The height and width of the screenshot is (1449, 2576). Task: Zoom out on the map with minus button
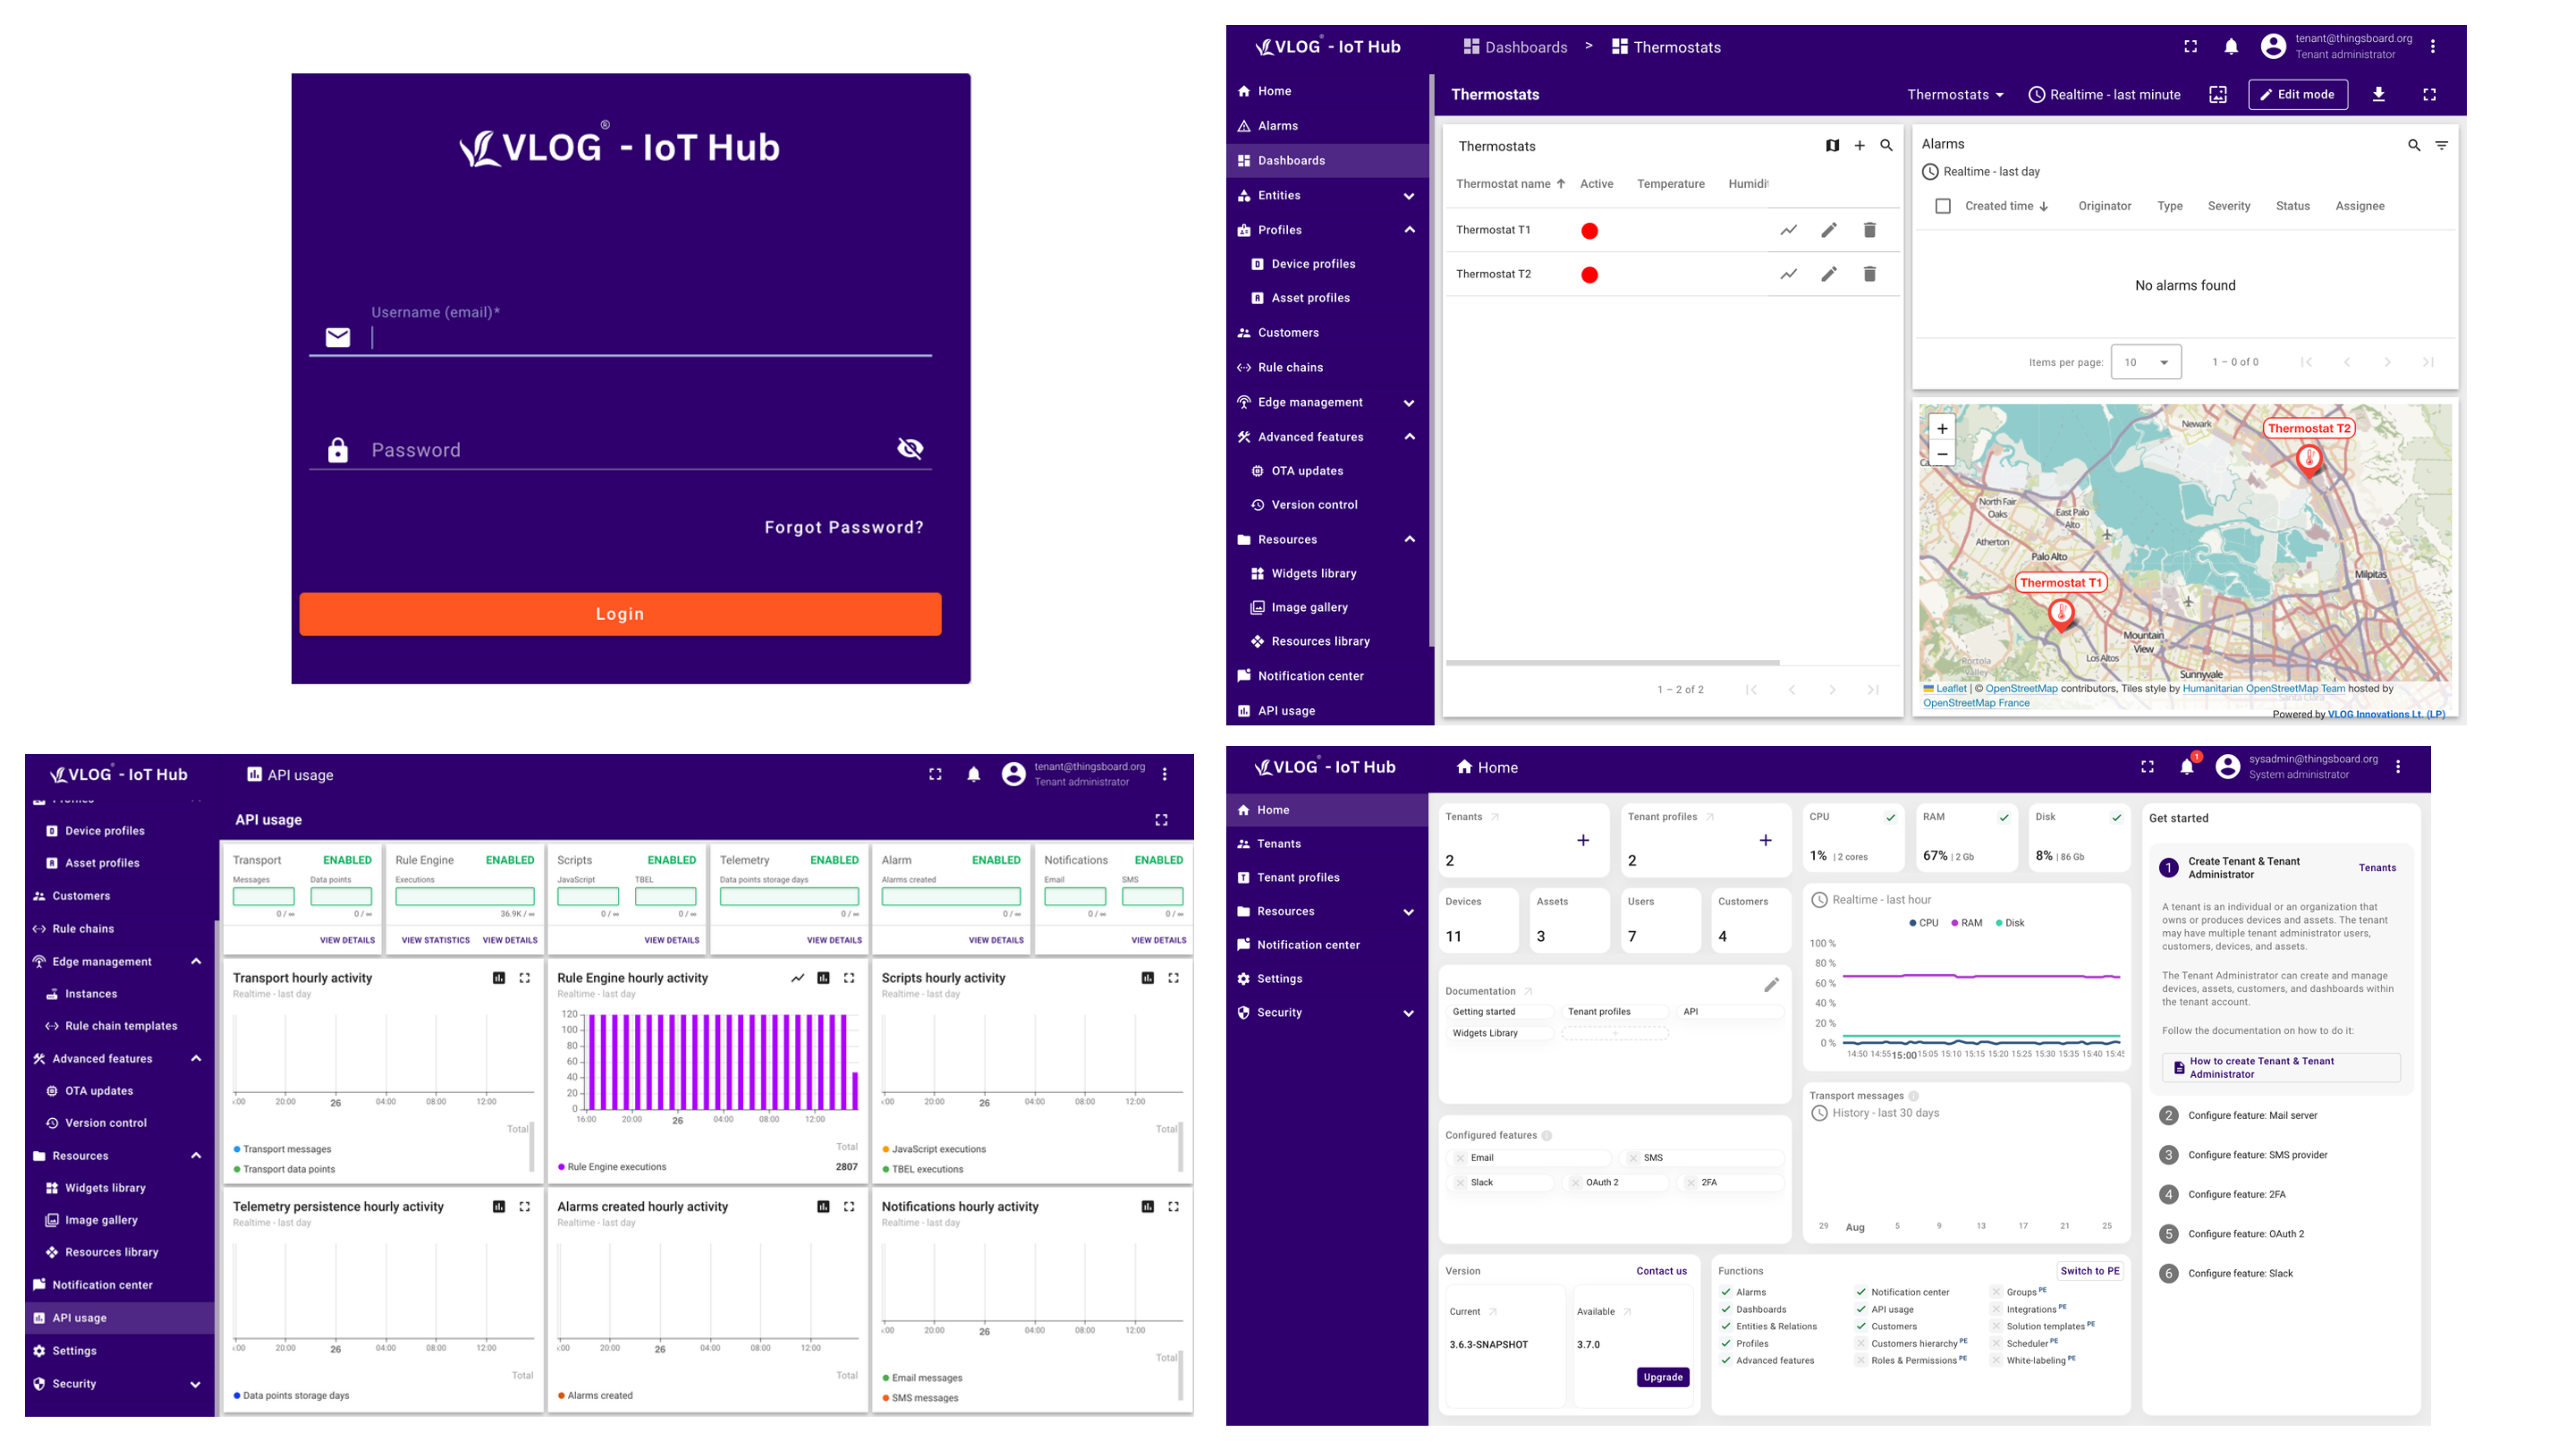[1941, 454]
